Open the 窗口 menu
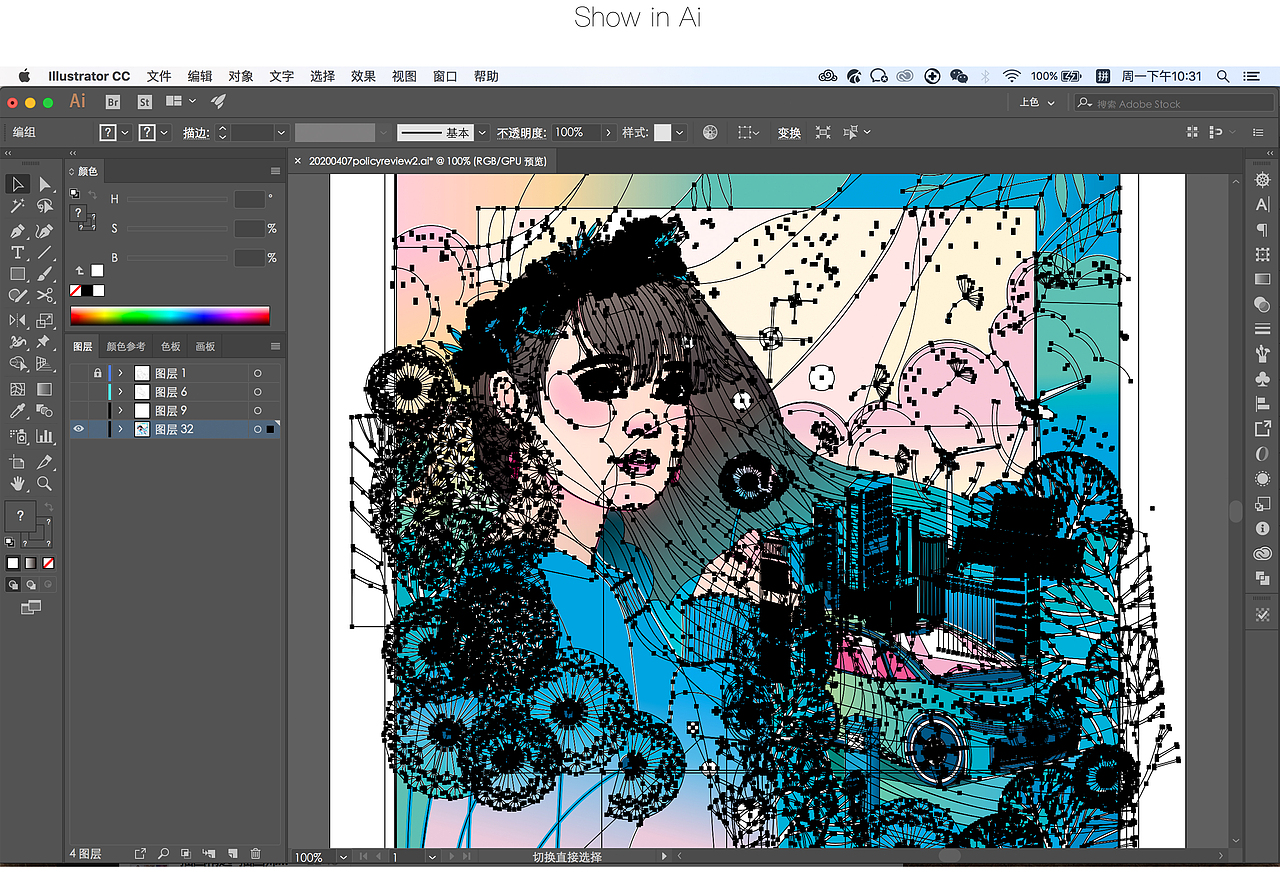 pyautogui.click(x=445, y=76)
